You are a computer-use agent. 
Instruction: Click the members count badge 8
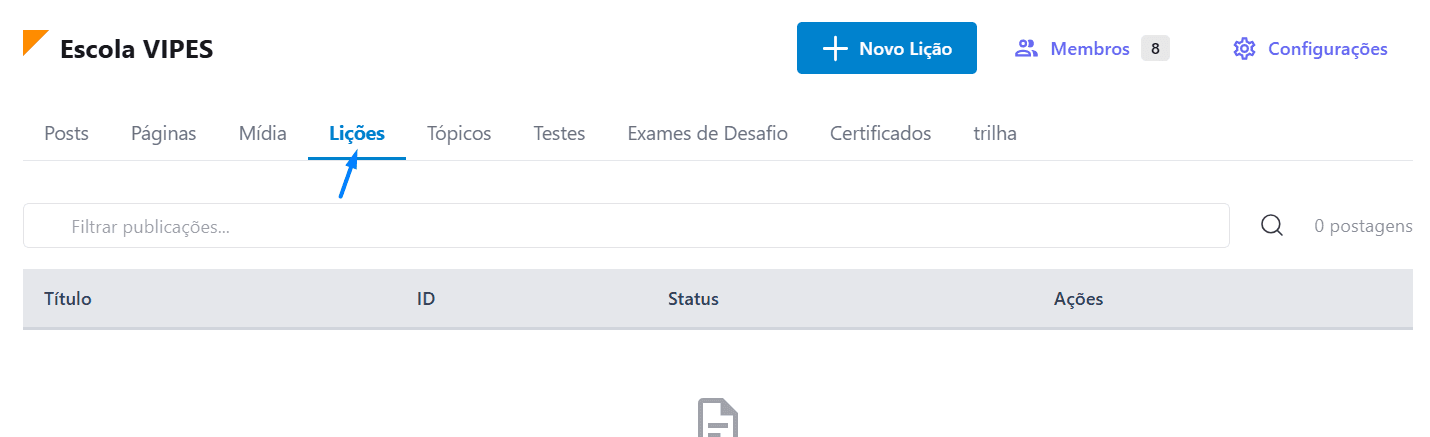click(1155, 48)
